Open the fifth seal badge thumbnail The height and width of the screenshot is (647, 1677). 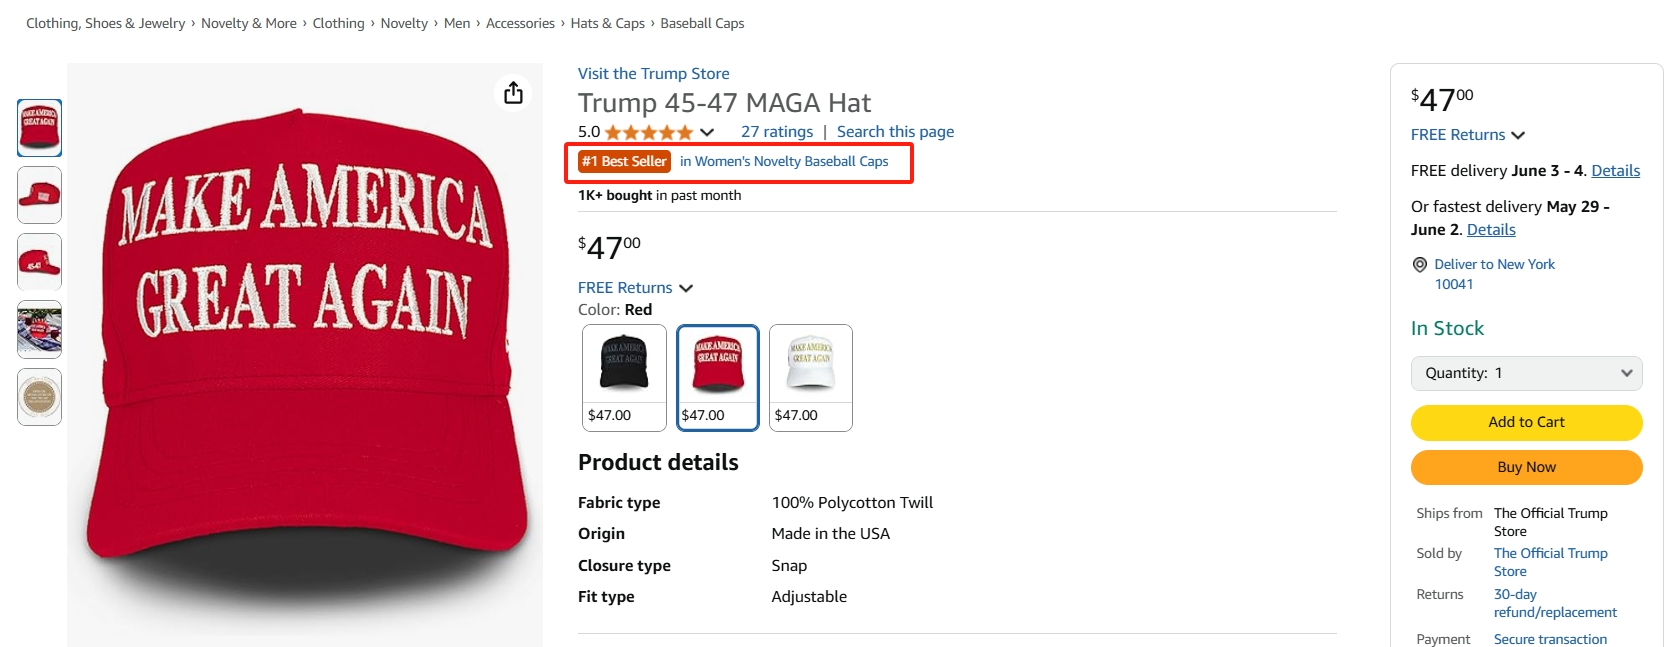(x=40, y=397)
